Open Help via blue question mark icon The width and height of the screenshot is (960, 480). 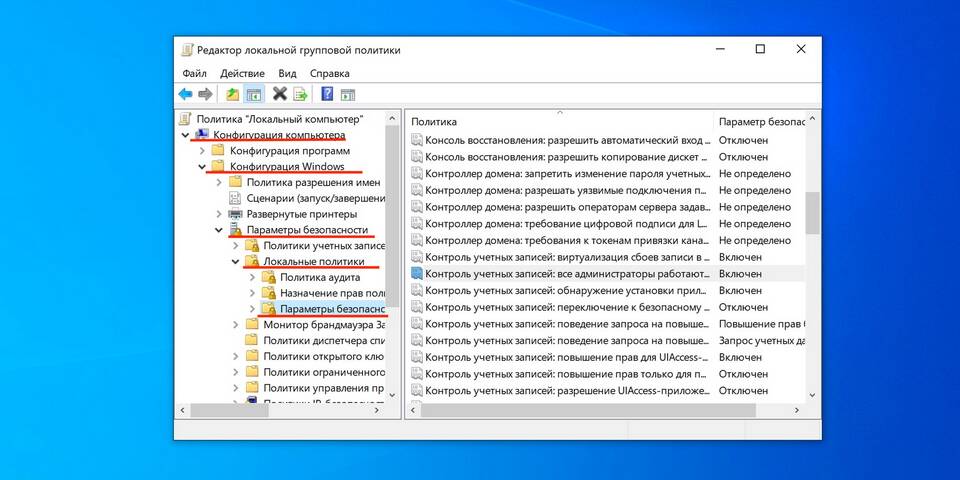coord(327,94)
